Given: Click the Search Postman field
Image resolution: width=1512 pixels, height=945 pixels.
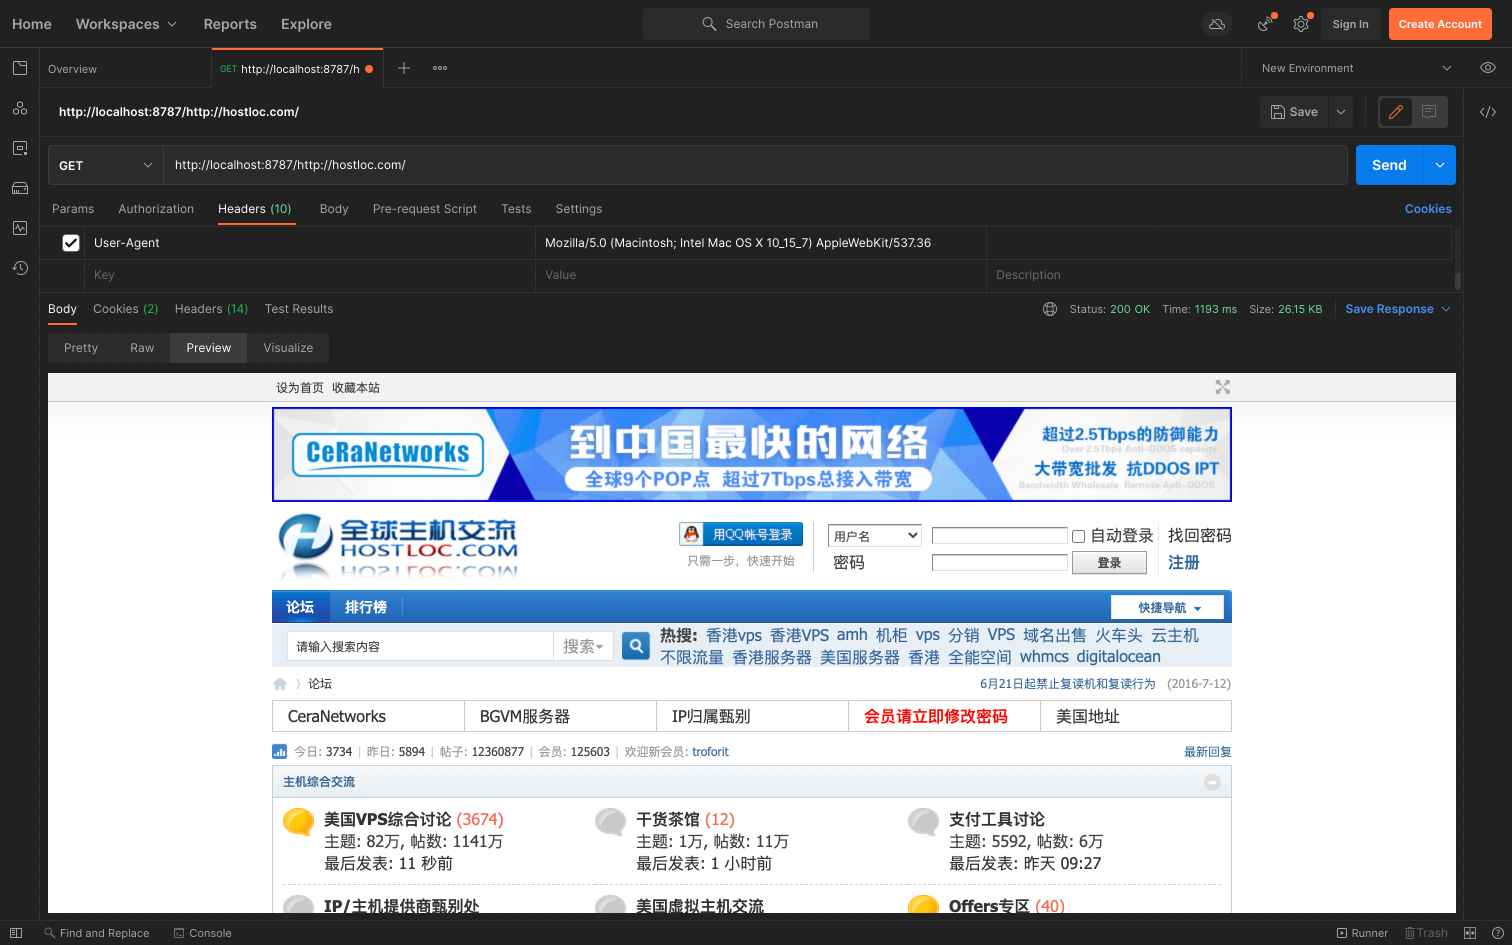Looking at the screenshot, I should pos(756,24).
